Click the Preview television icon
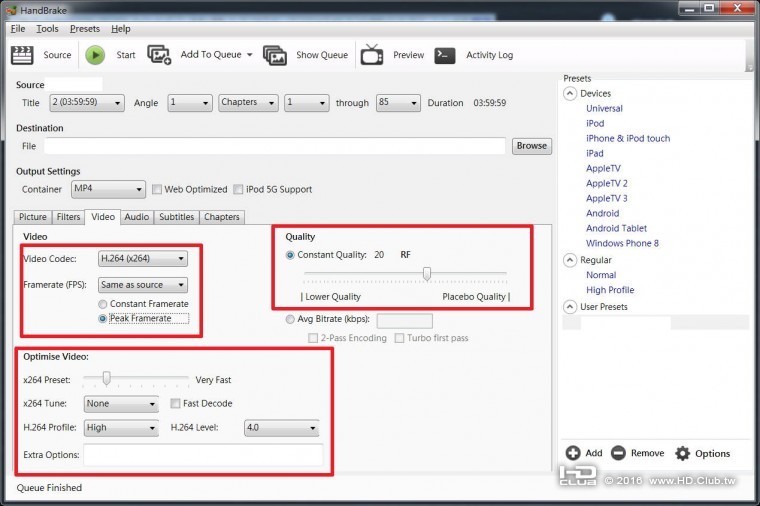 372,55
